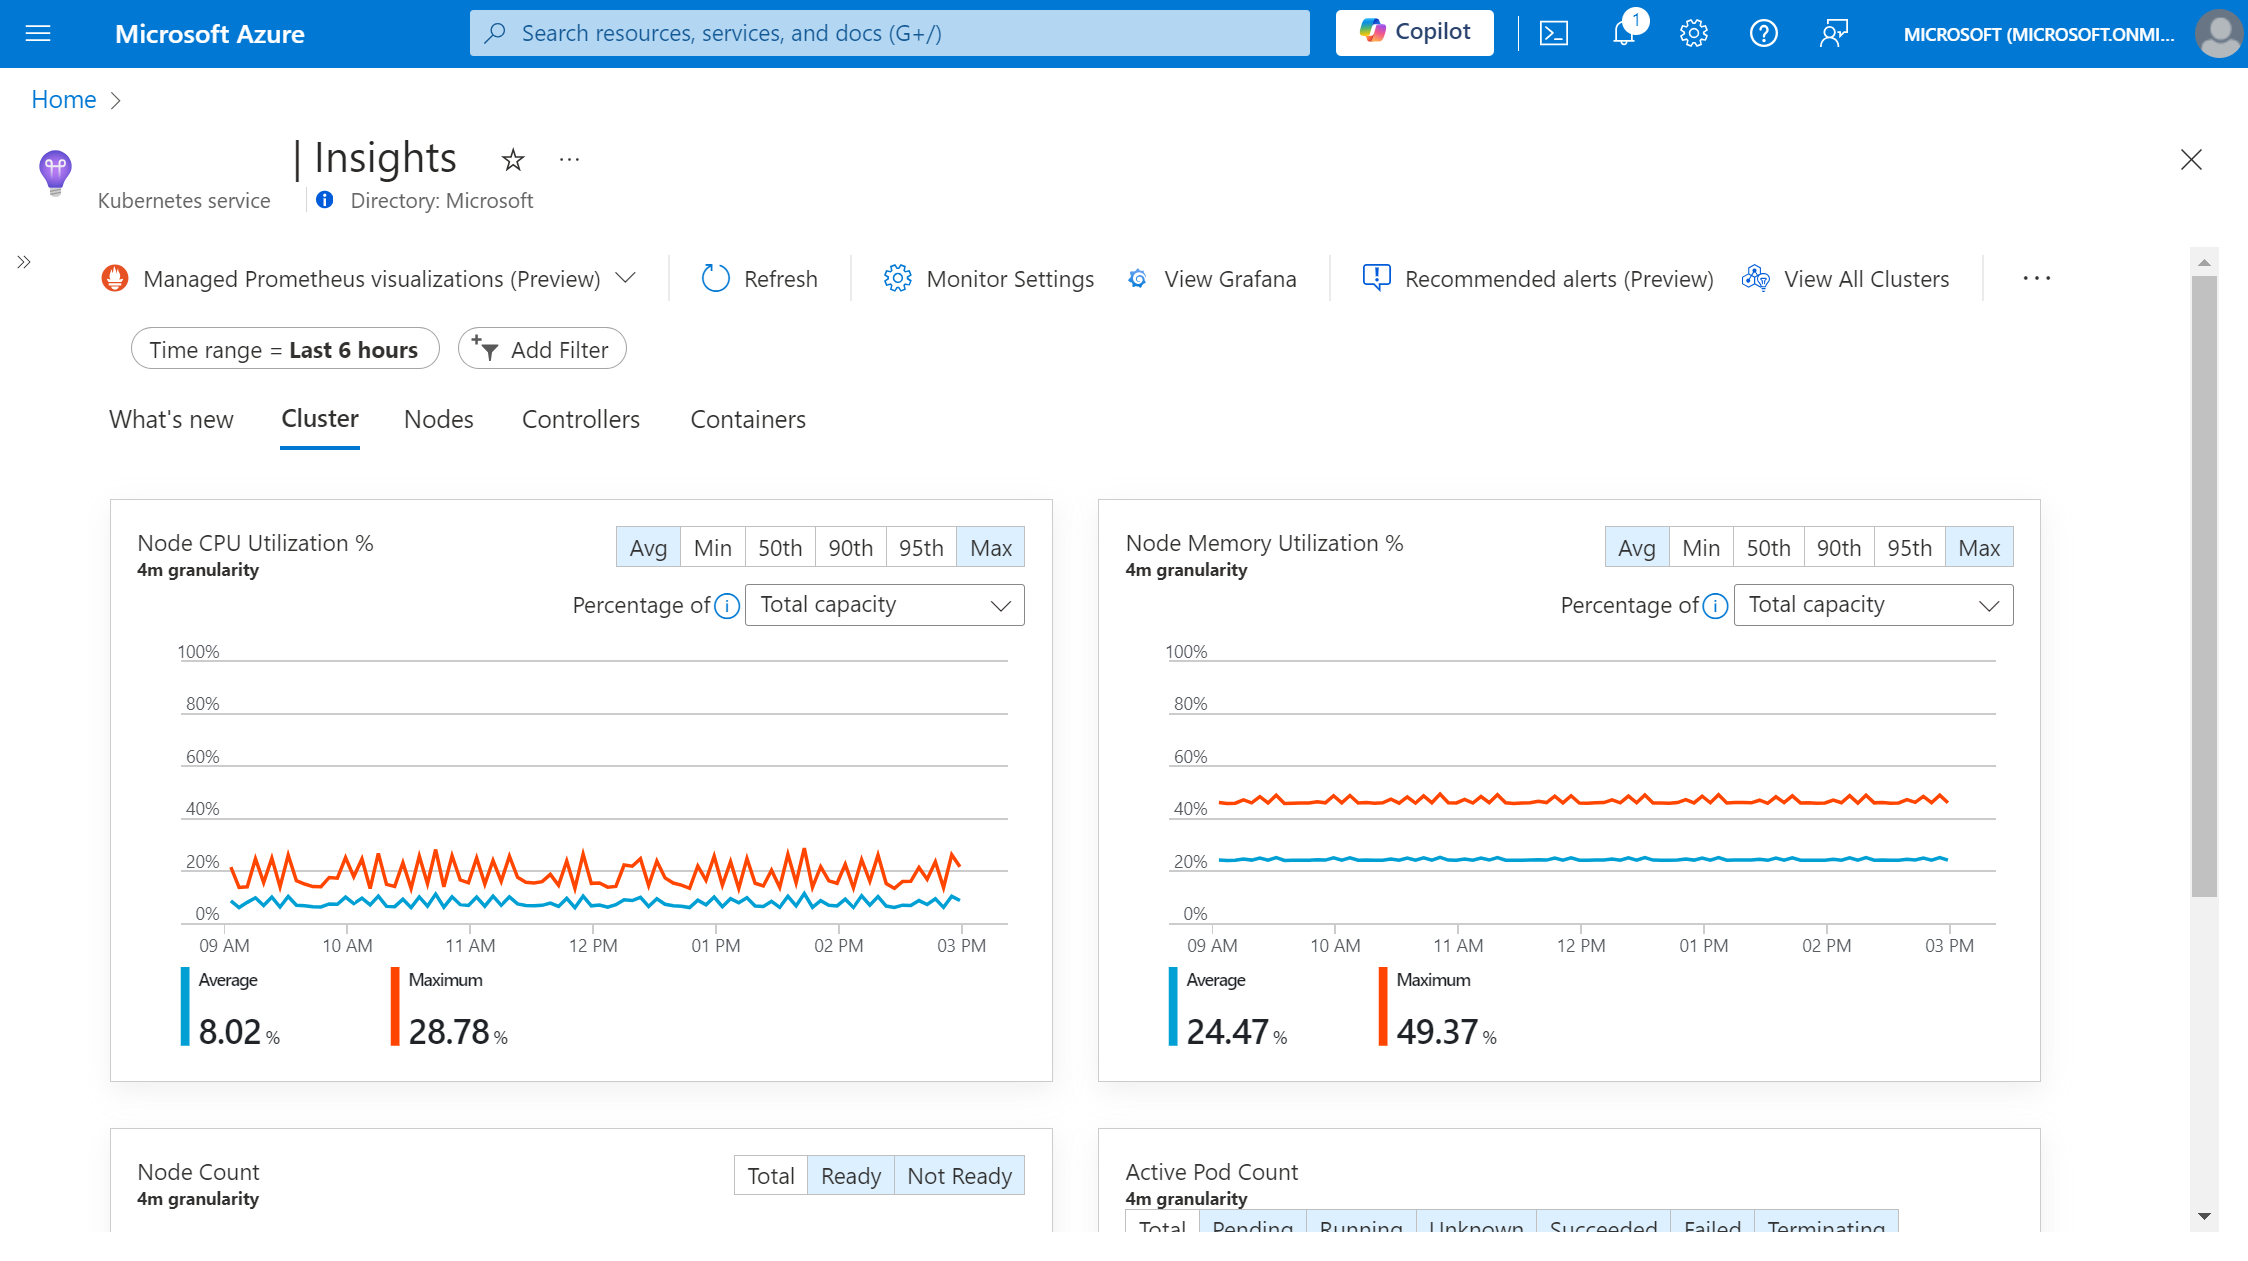Select Max percentile for Node CPU chart
2248x1261 pixels.
pyautogui.click(x=988, y=546)
